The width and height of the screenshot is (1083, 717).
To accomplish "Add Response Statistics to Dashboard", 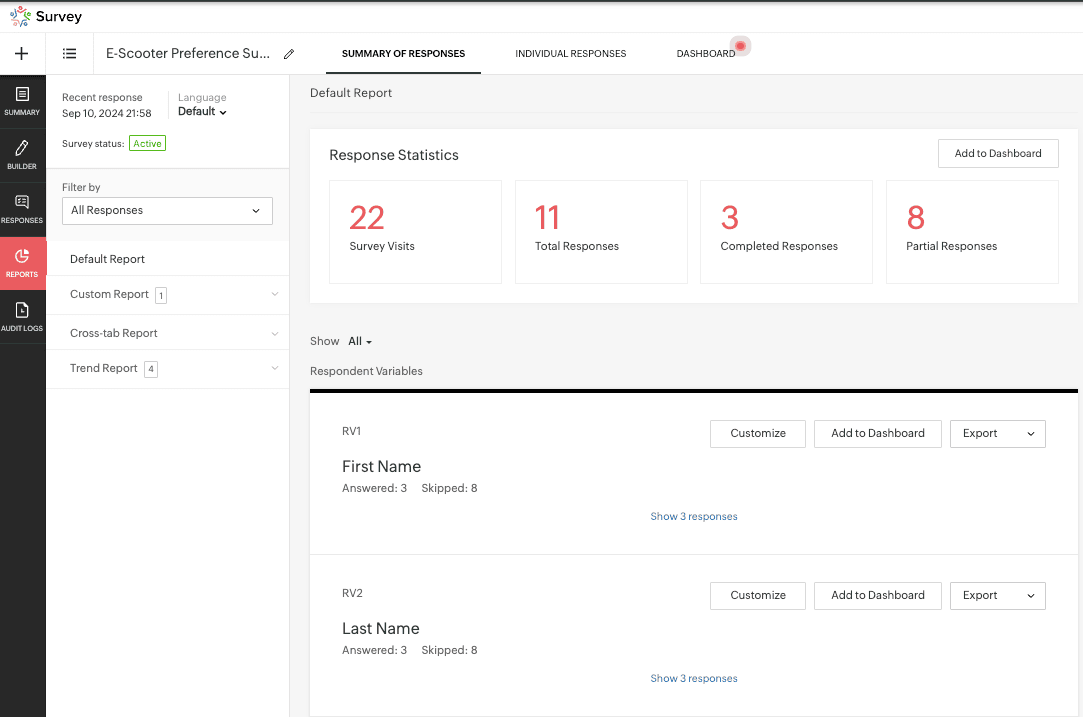I will point(997,154).
